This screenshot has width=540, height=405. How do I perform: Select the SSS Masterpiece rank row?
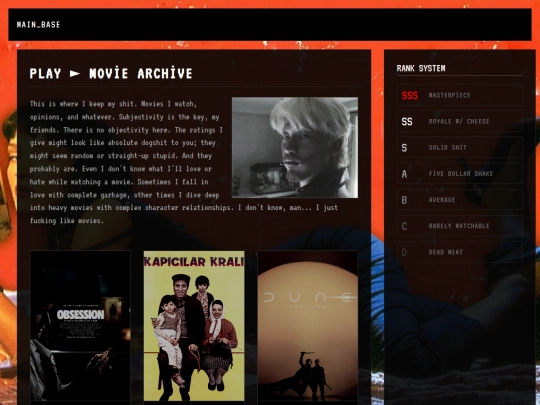(460, 95)
